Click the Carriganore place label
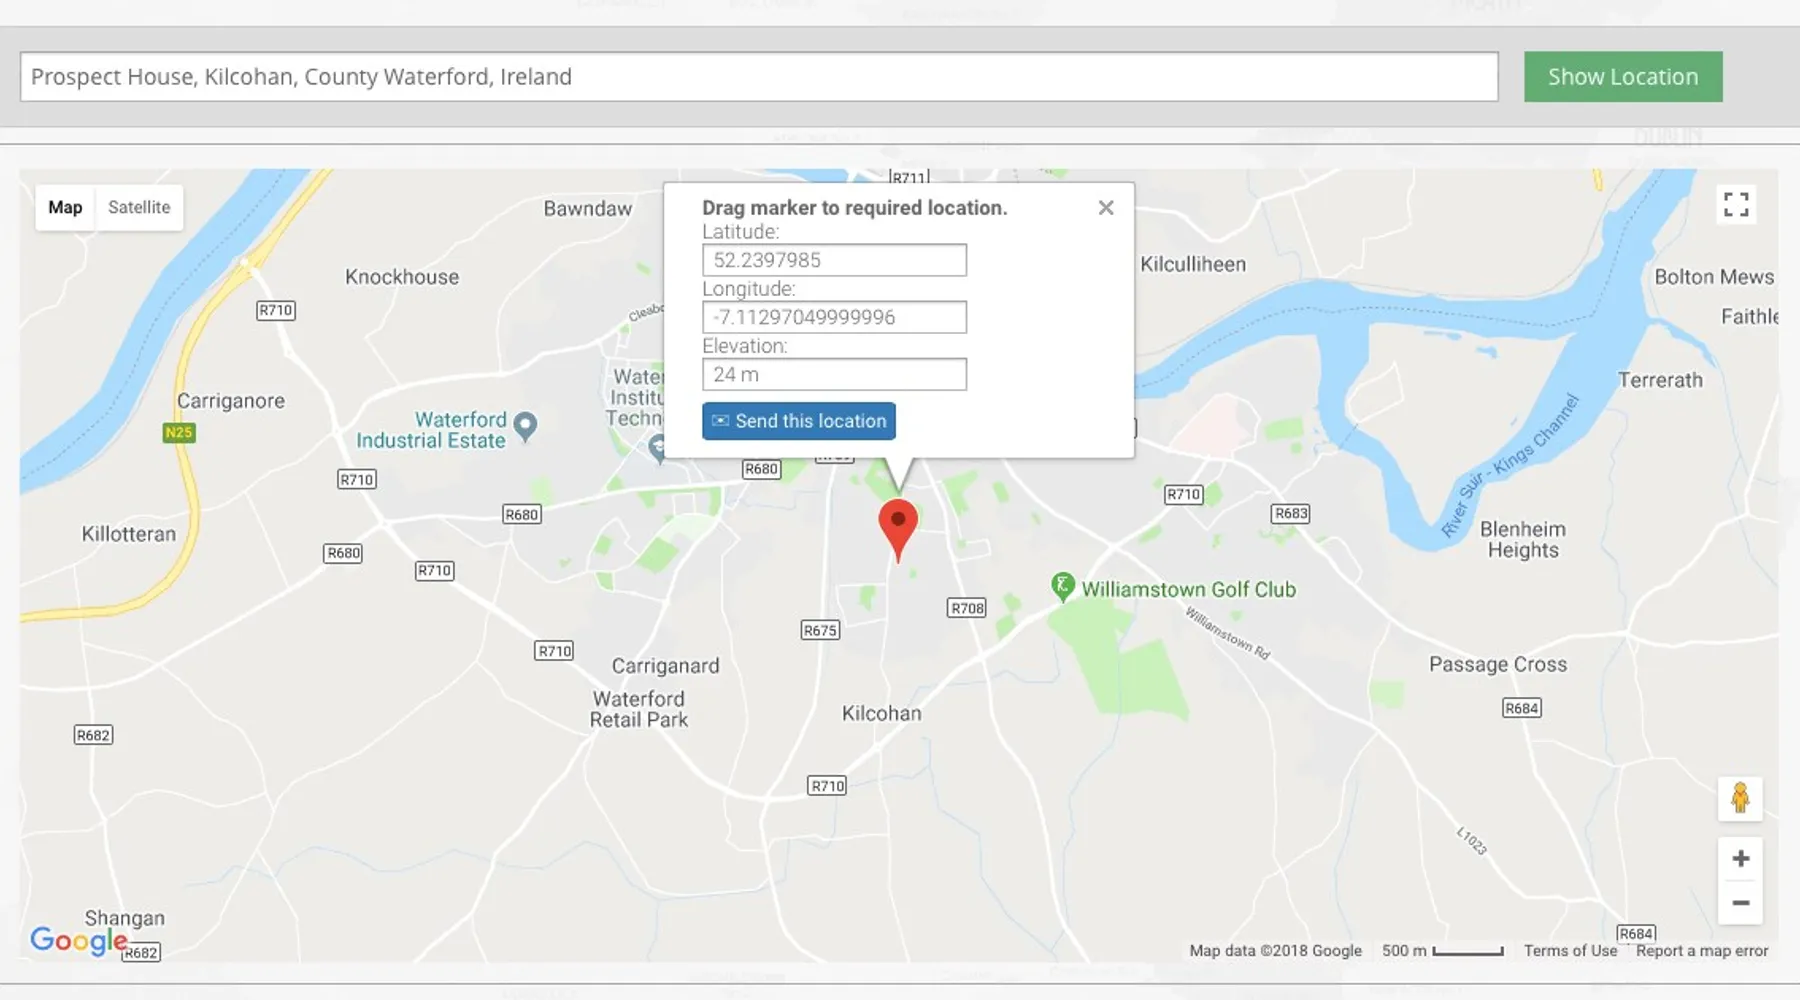Screen dimensions: 1800x1000 coord(231,401)
